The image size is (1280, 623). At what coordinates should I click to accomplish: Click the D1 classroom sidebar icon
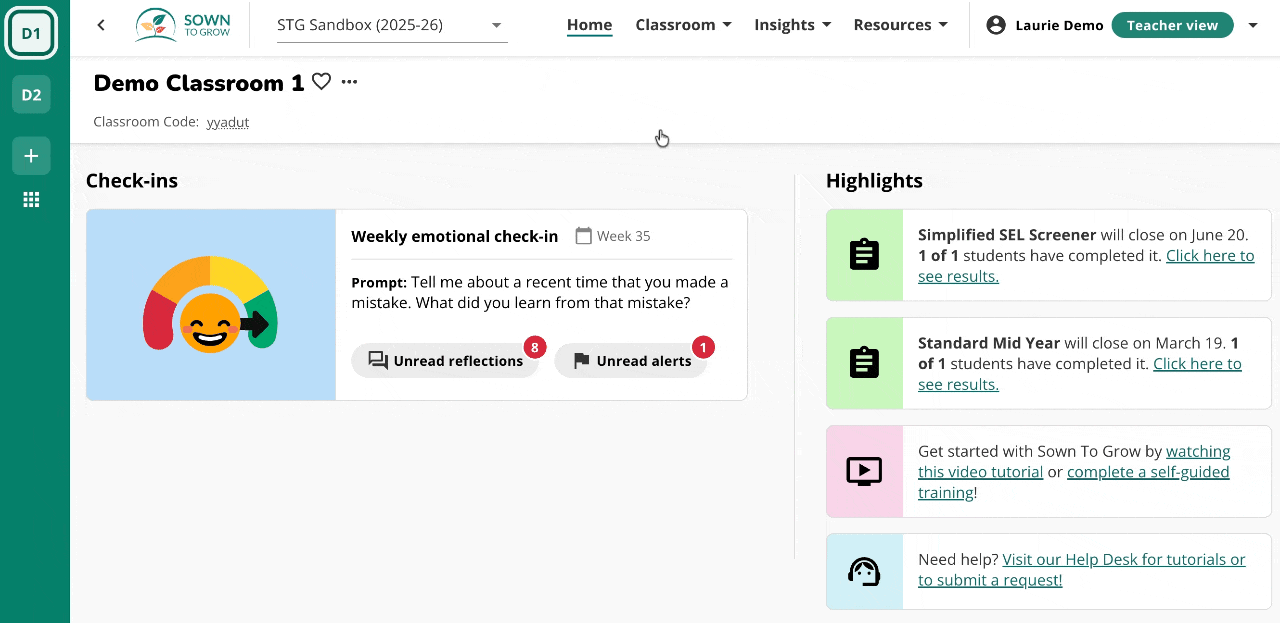31,33
